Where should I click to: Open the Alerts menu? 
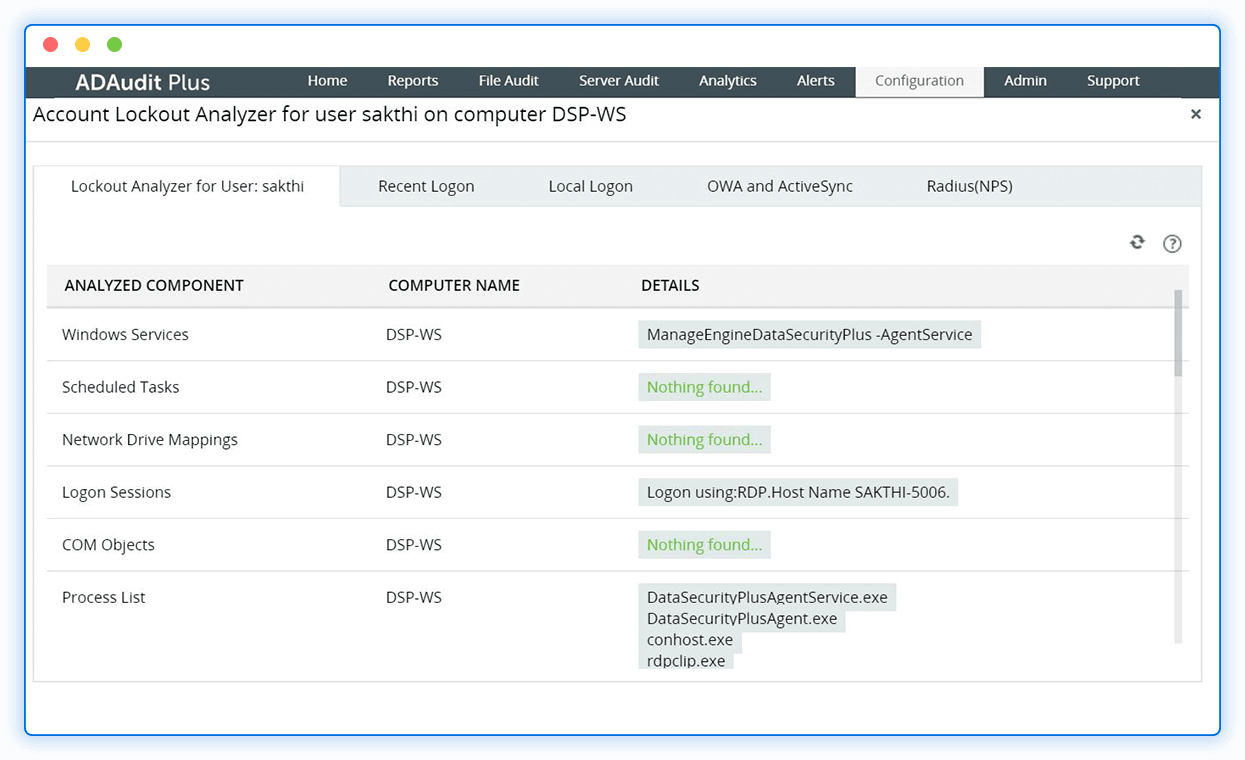(815, 81)
